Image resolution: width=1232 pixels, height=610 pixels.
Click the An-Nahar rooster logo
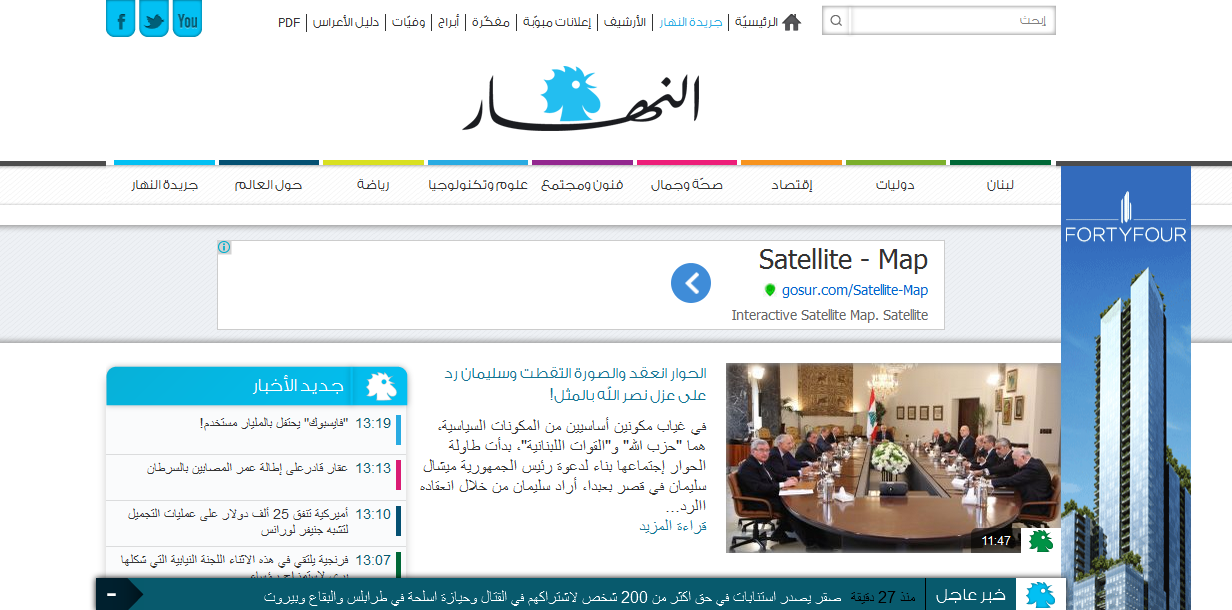[x=581, y=98]
